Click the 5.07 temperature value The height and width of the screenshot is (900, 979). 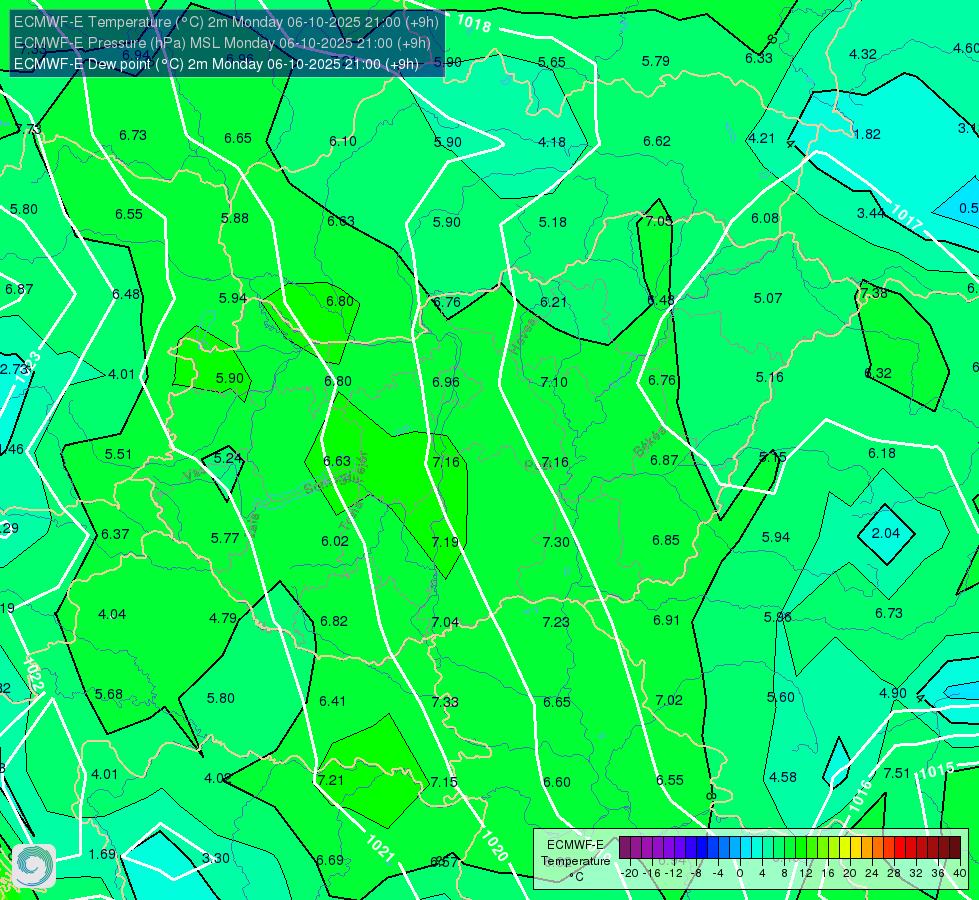click(x=768, y=299)
